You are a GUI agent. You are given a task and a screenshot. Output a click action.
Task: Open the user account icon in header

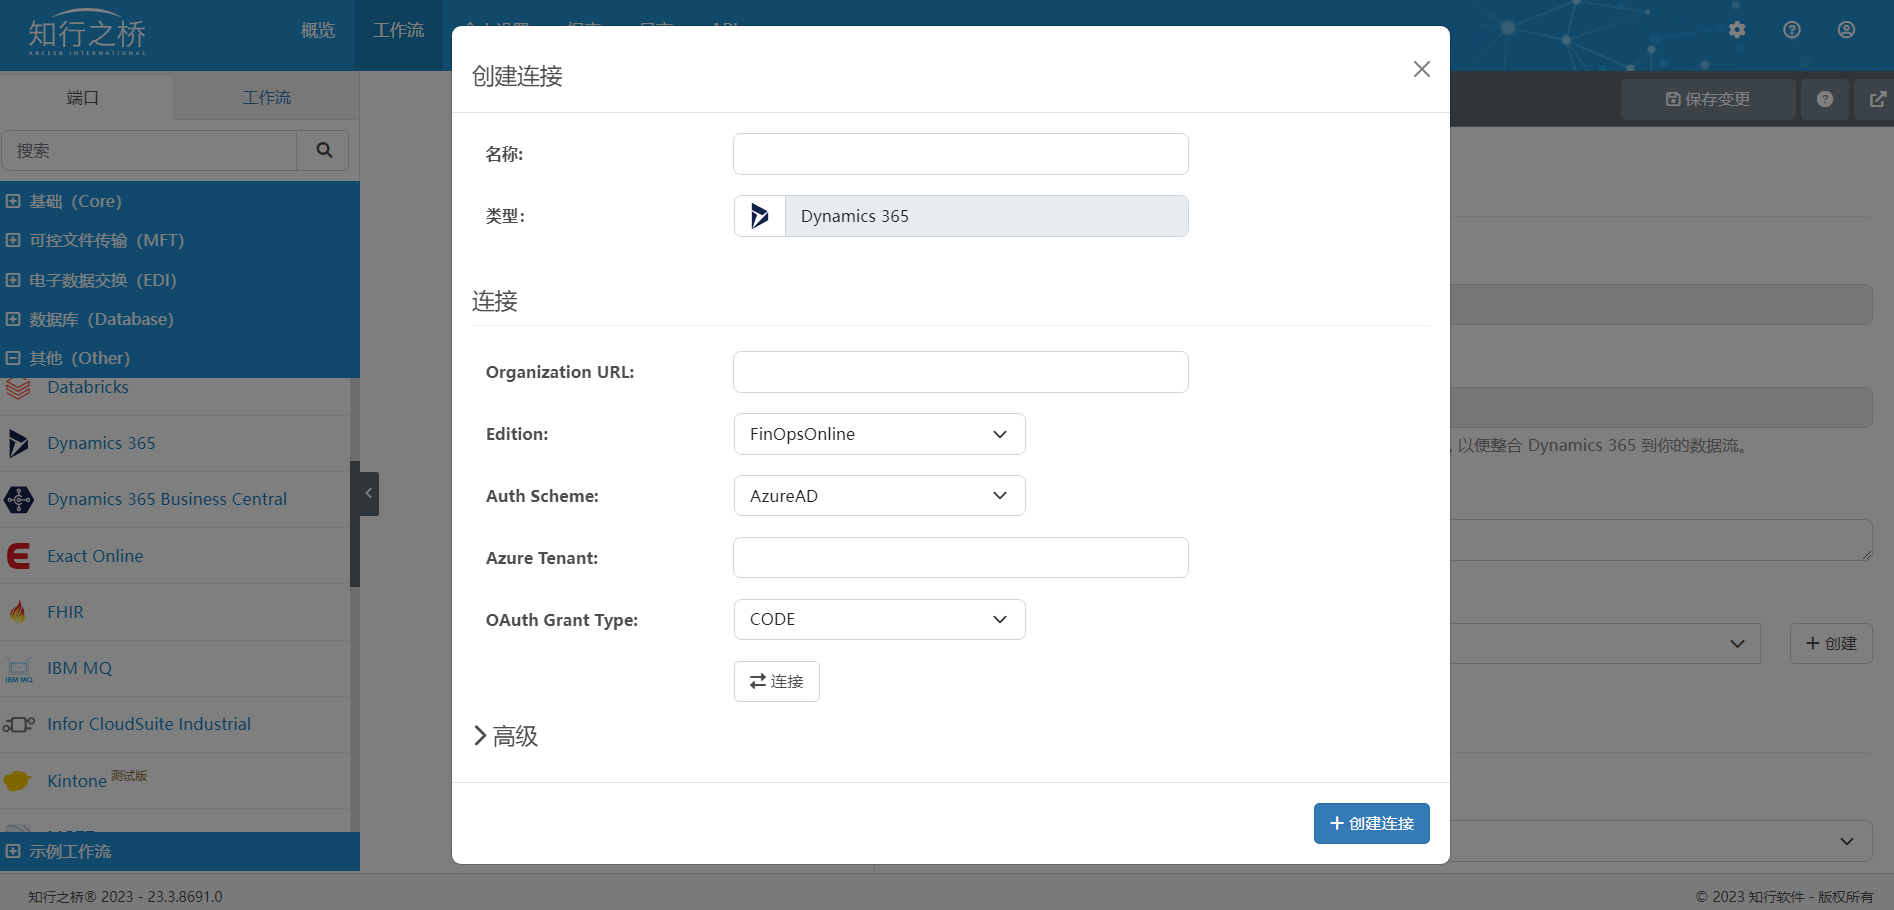[x=1847, y=30]
